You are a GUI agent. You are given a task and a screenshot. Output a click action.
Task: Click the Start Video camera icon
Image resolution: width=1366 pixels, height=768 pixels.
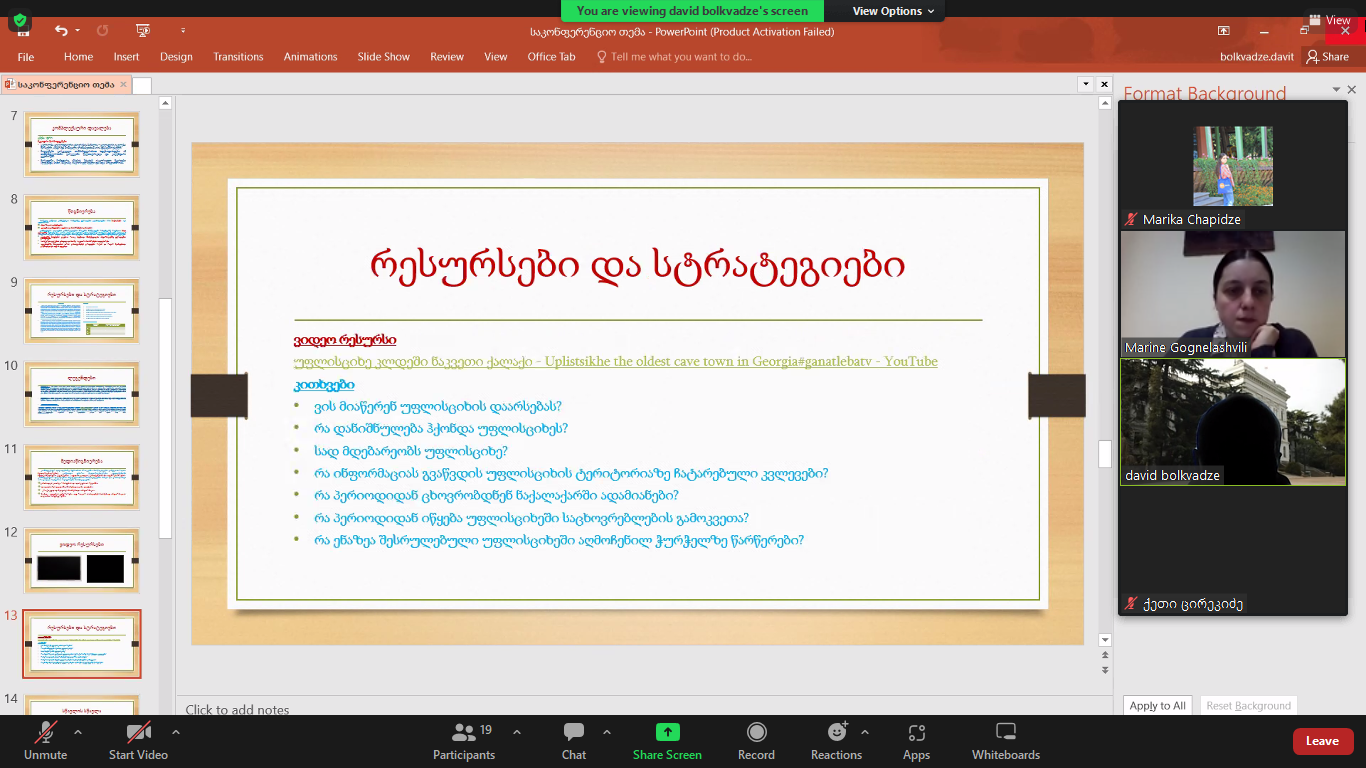click(x=138, y=733)
